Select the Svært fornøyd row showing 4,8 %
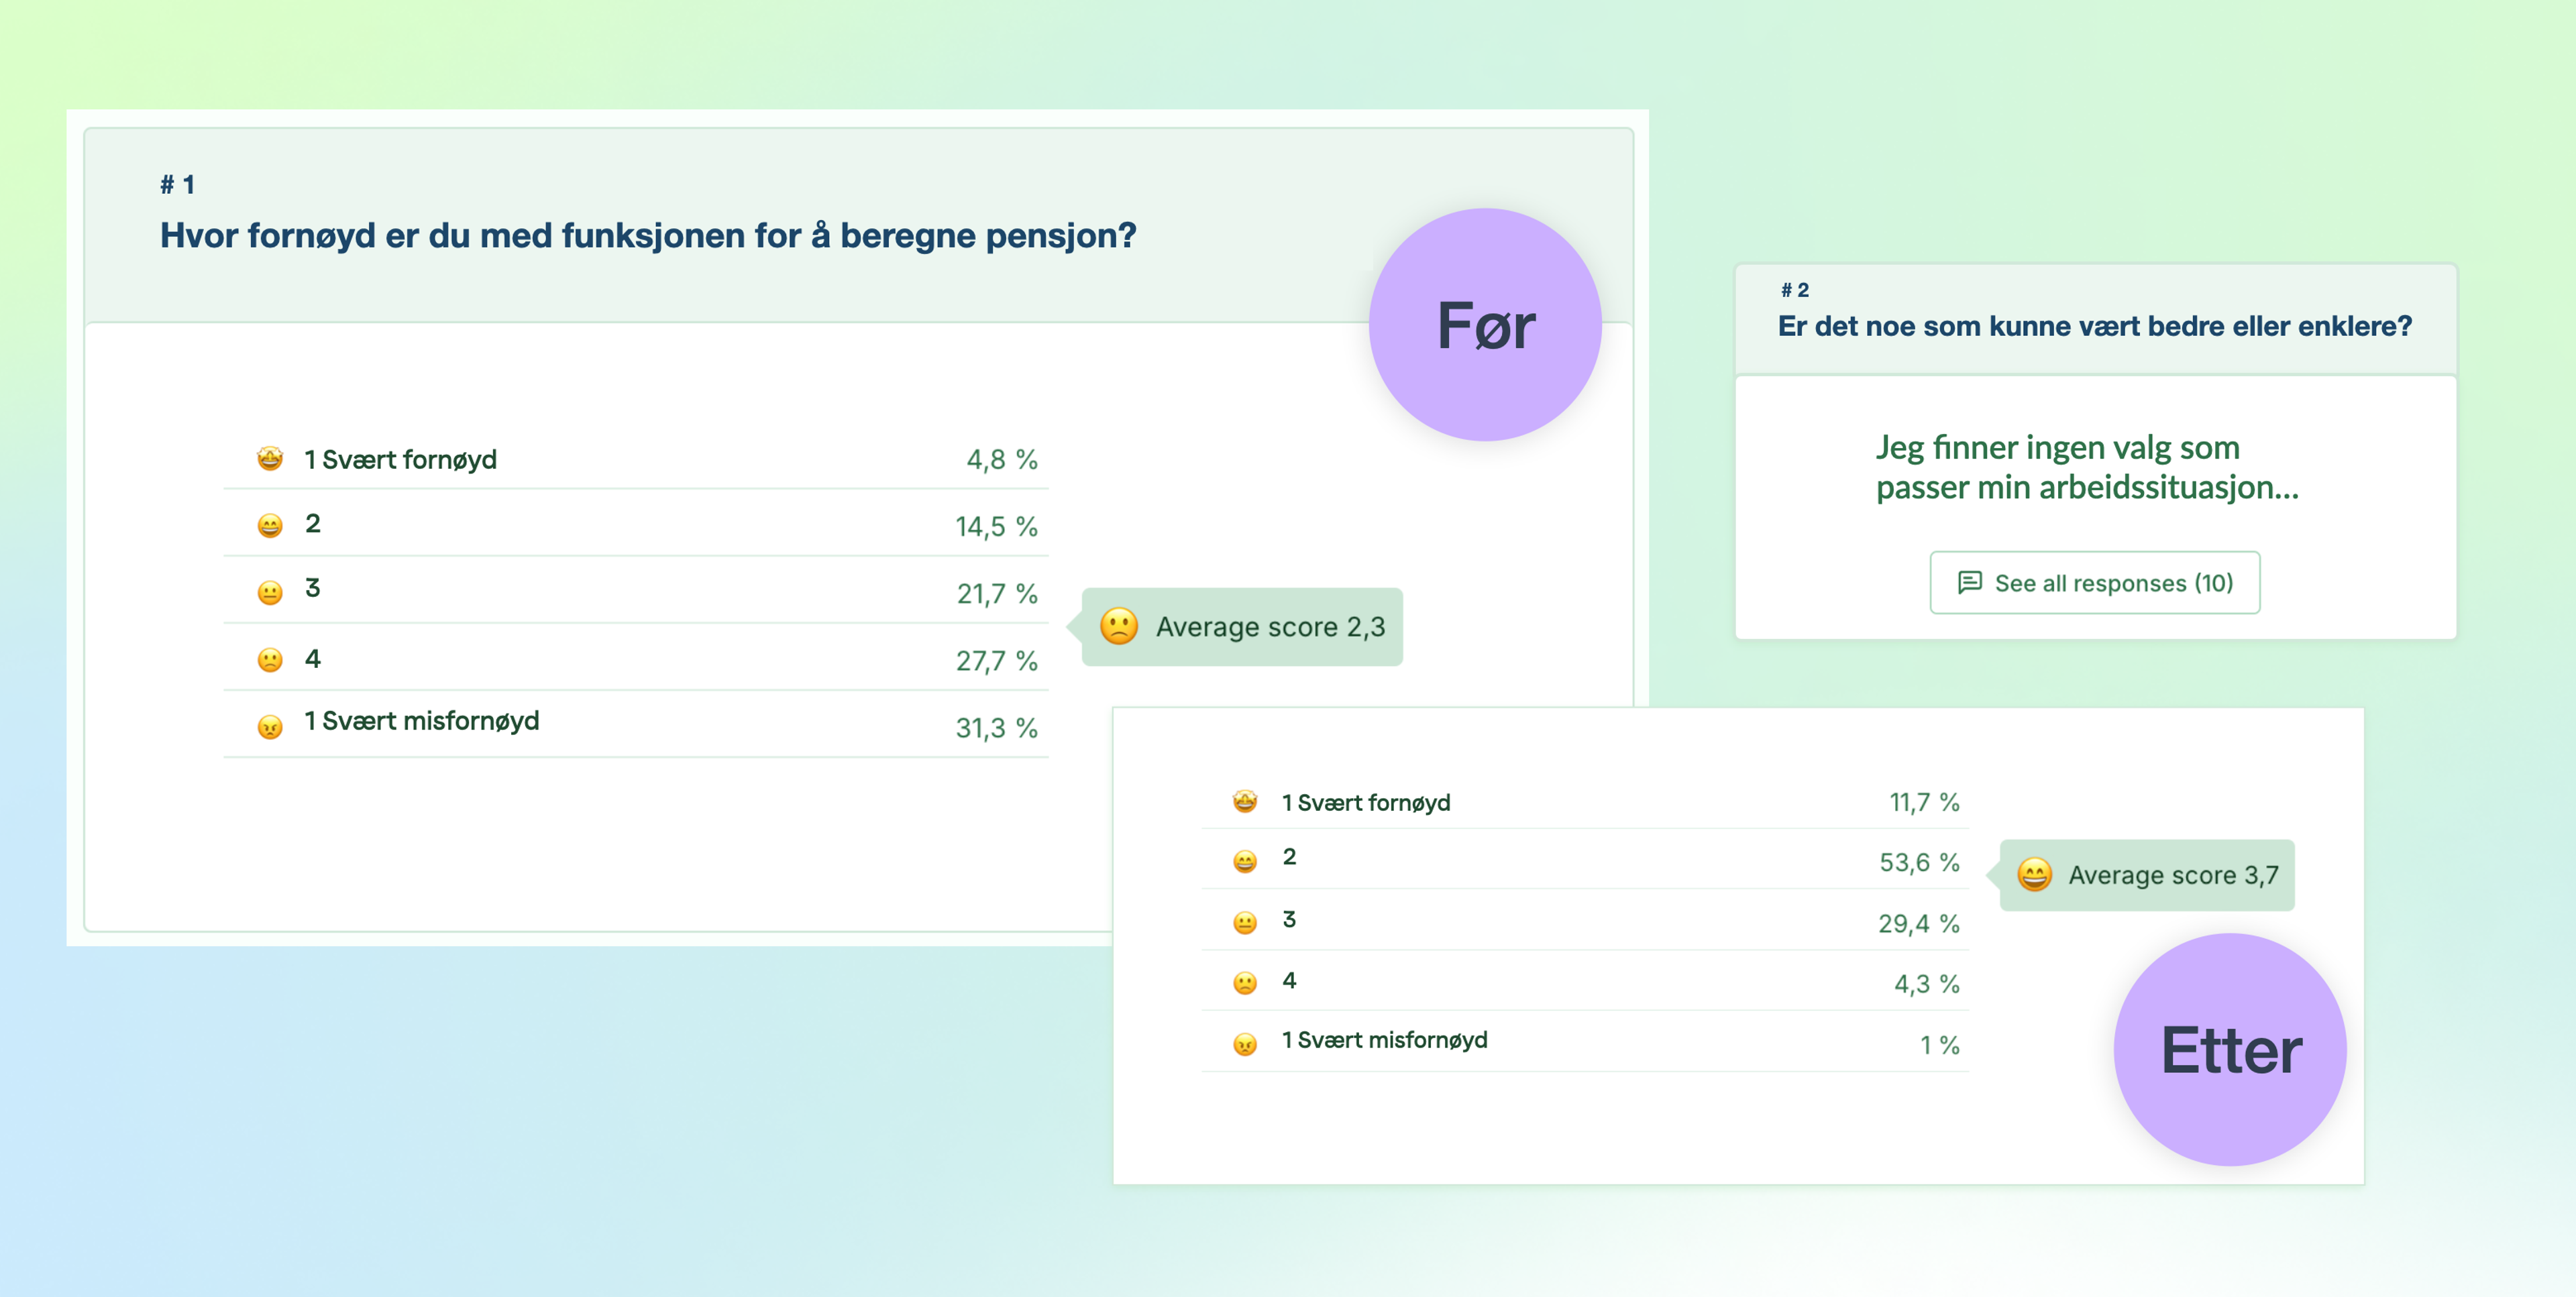2576x1297 pixels. point(636,458)
